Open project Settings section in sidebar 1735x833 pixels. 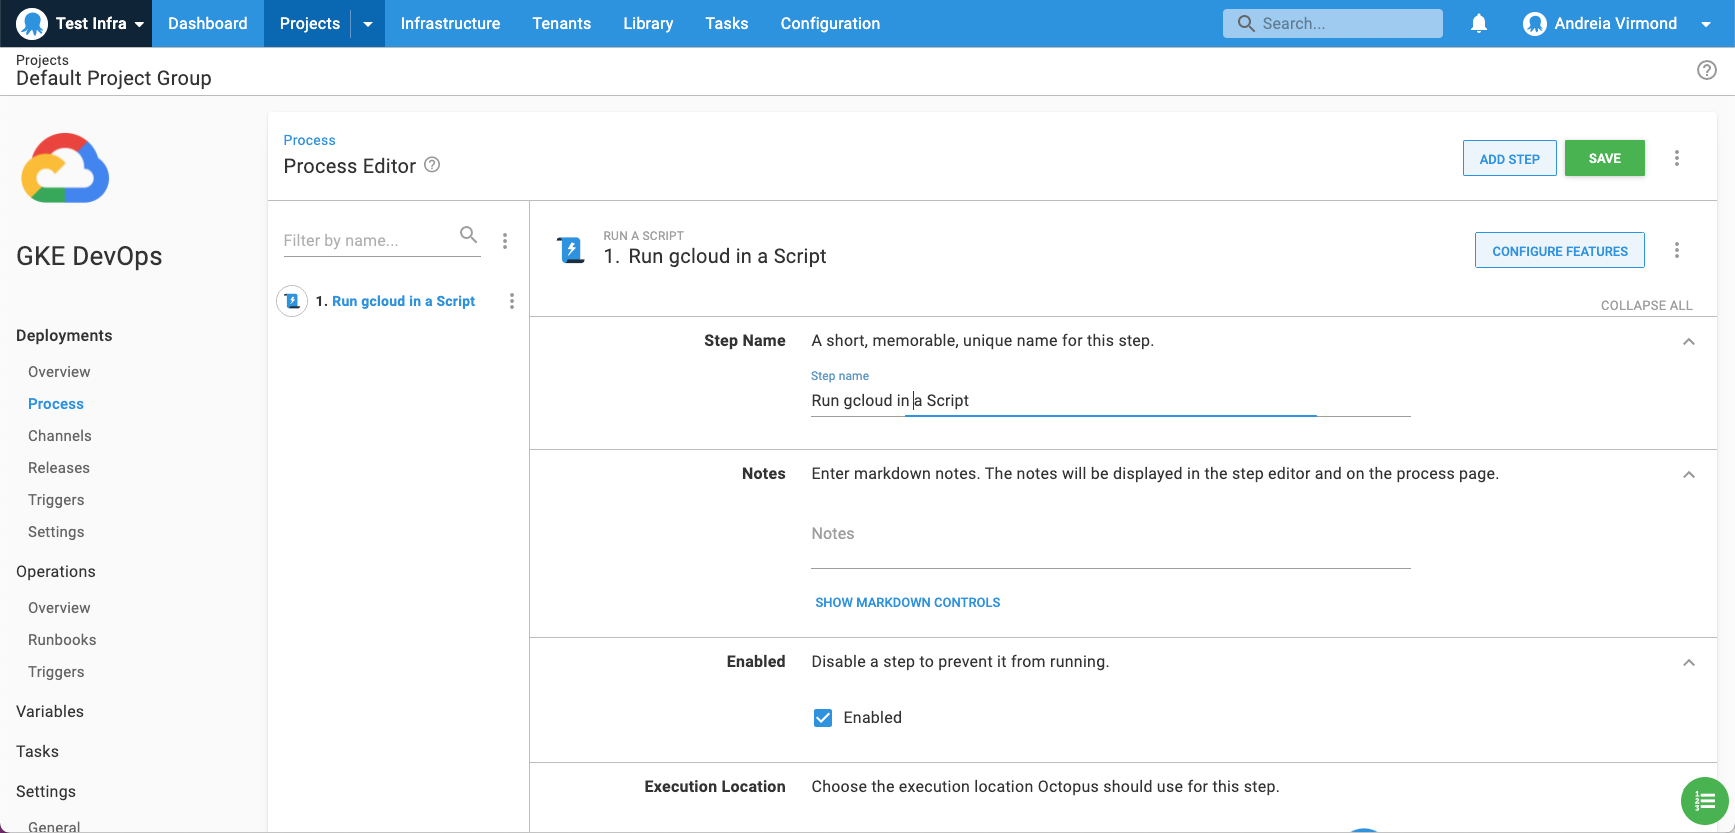46,791
